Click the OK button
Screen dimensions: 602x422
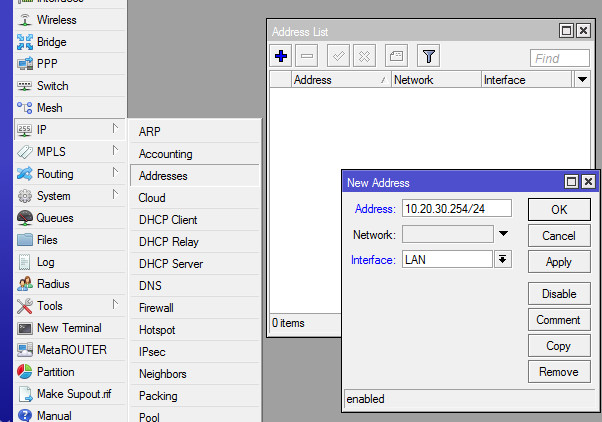tap(559, 210)
